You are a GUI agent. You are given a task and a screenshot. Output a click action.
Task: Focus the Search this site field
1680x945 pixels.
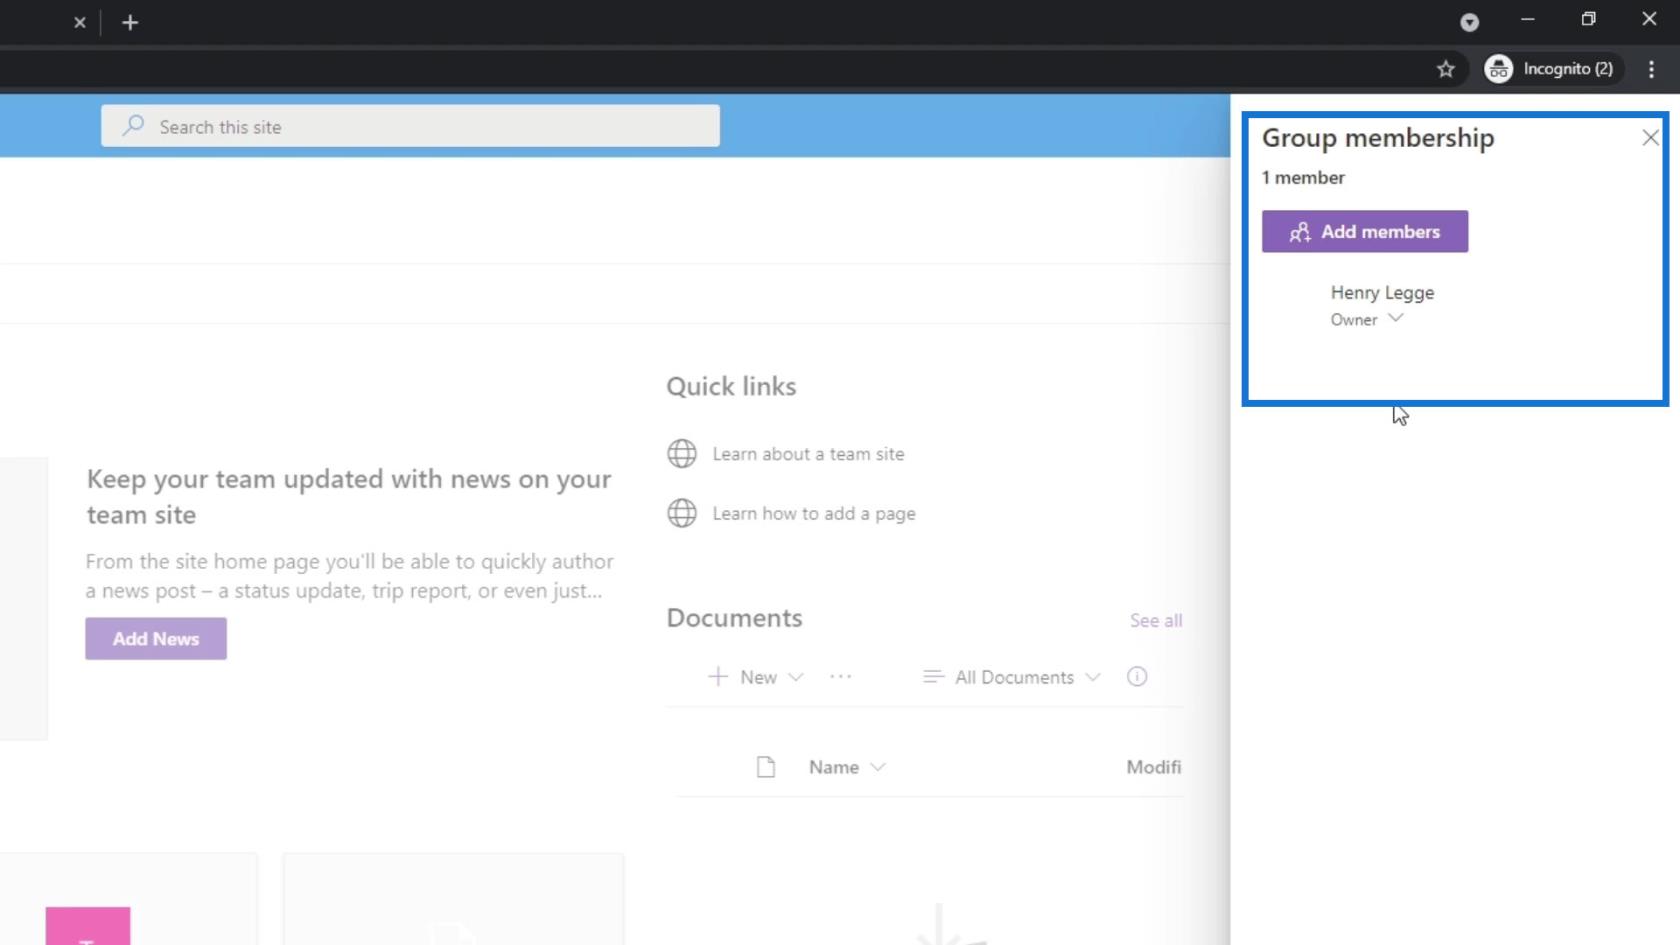410,126
